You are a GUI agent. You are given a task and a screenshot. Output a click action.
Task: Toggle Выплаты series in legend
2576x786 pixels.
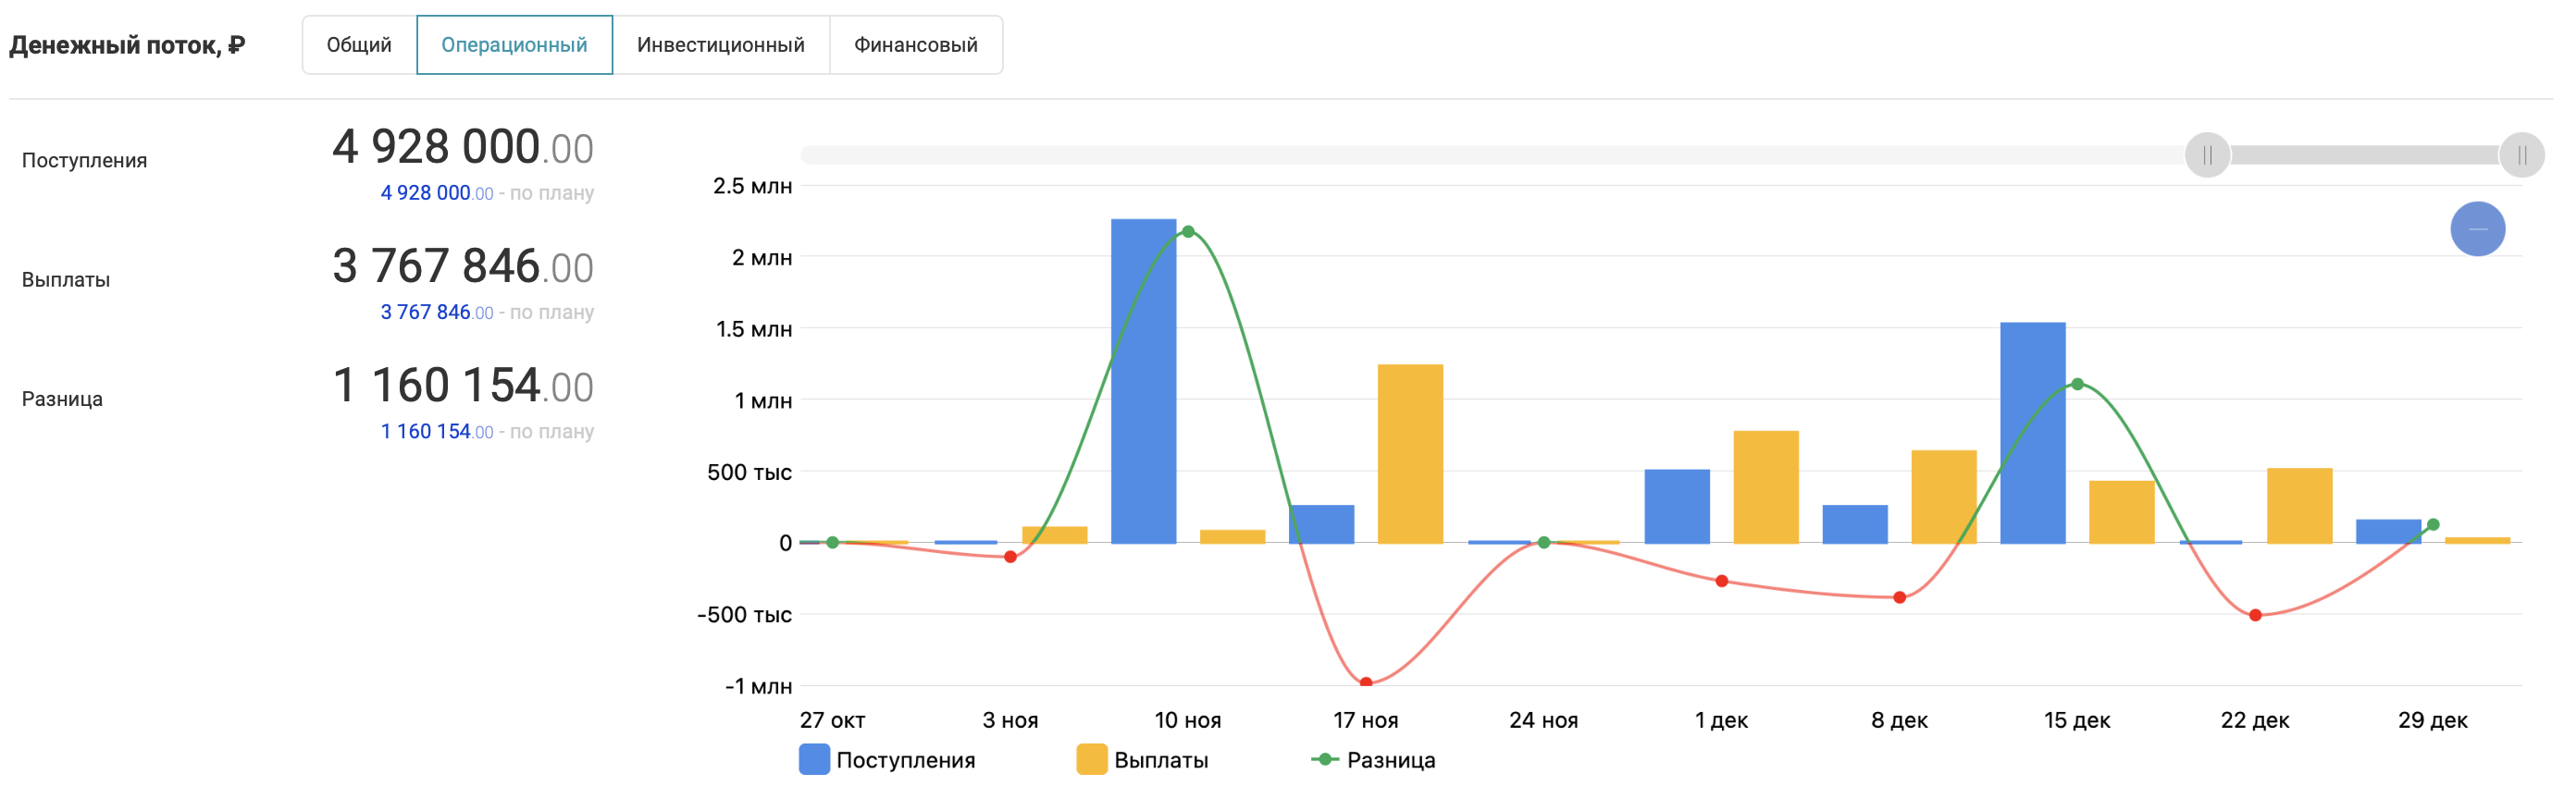(x=1160, y=760)
